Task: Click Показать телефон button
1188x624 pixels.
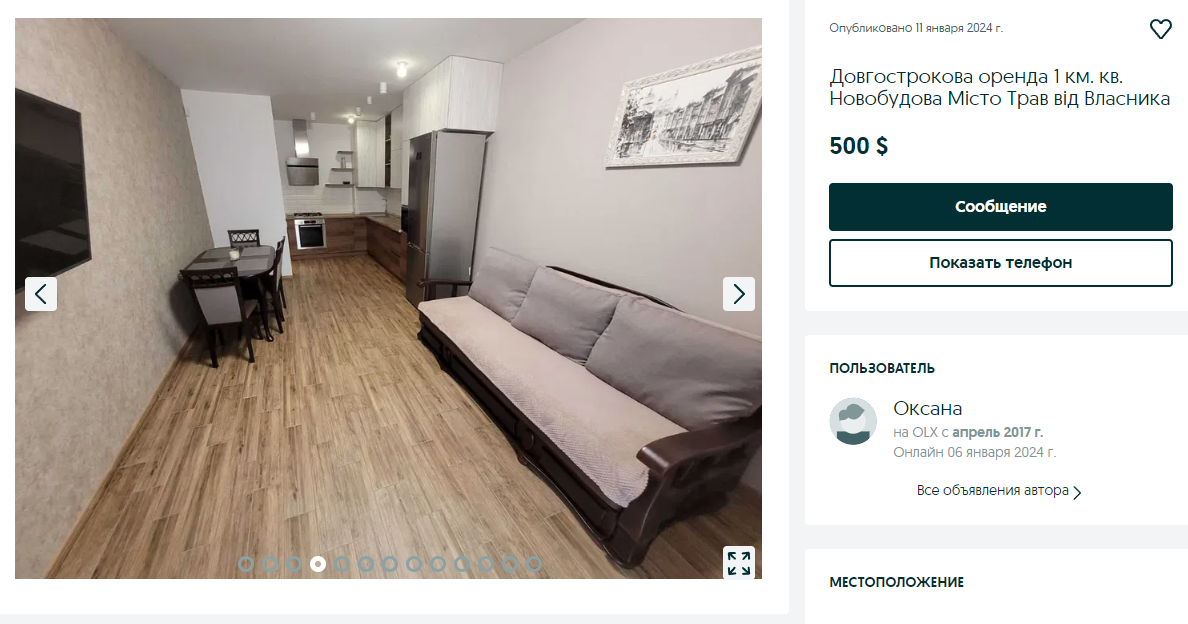Action: [1001, 263]
